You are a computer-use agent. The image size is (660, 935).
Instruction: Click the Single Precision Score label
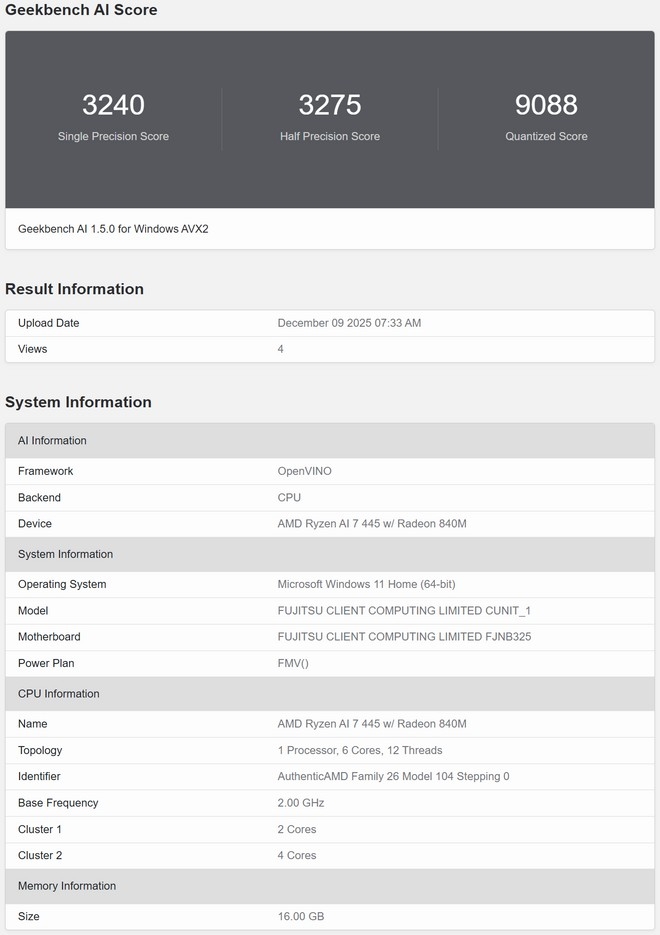(x=113, y=137)
